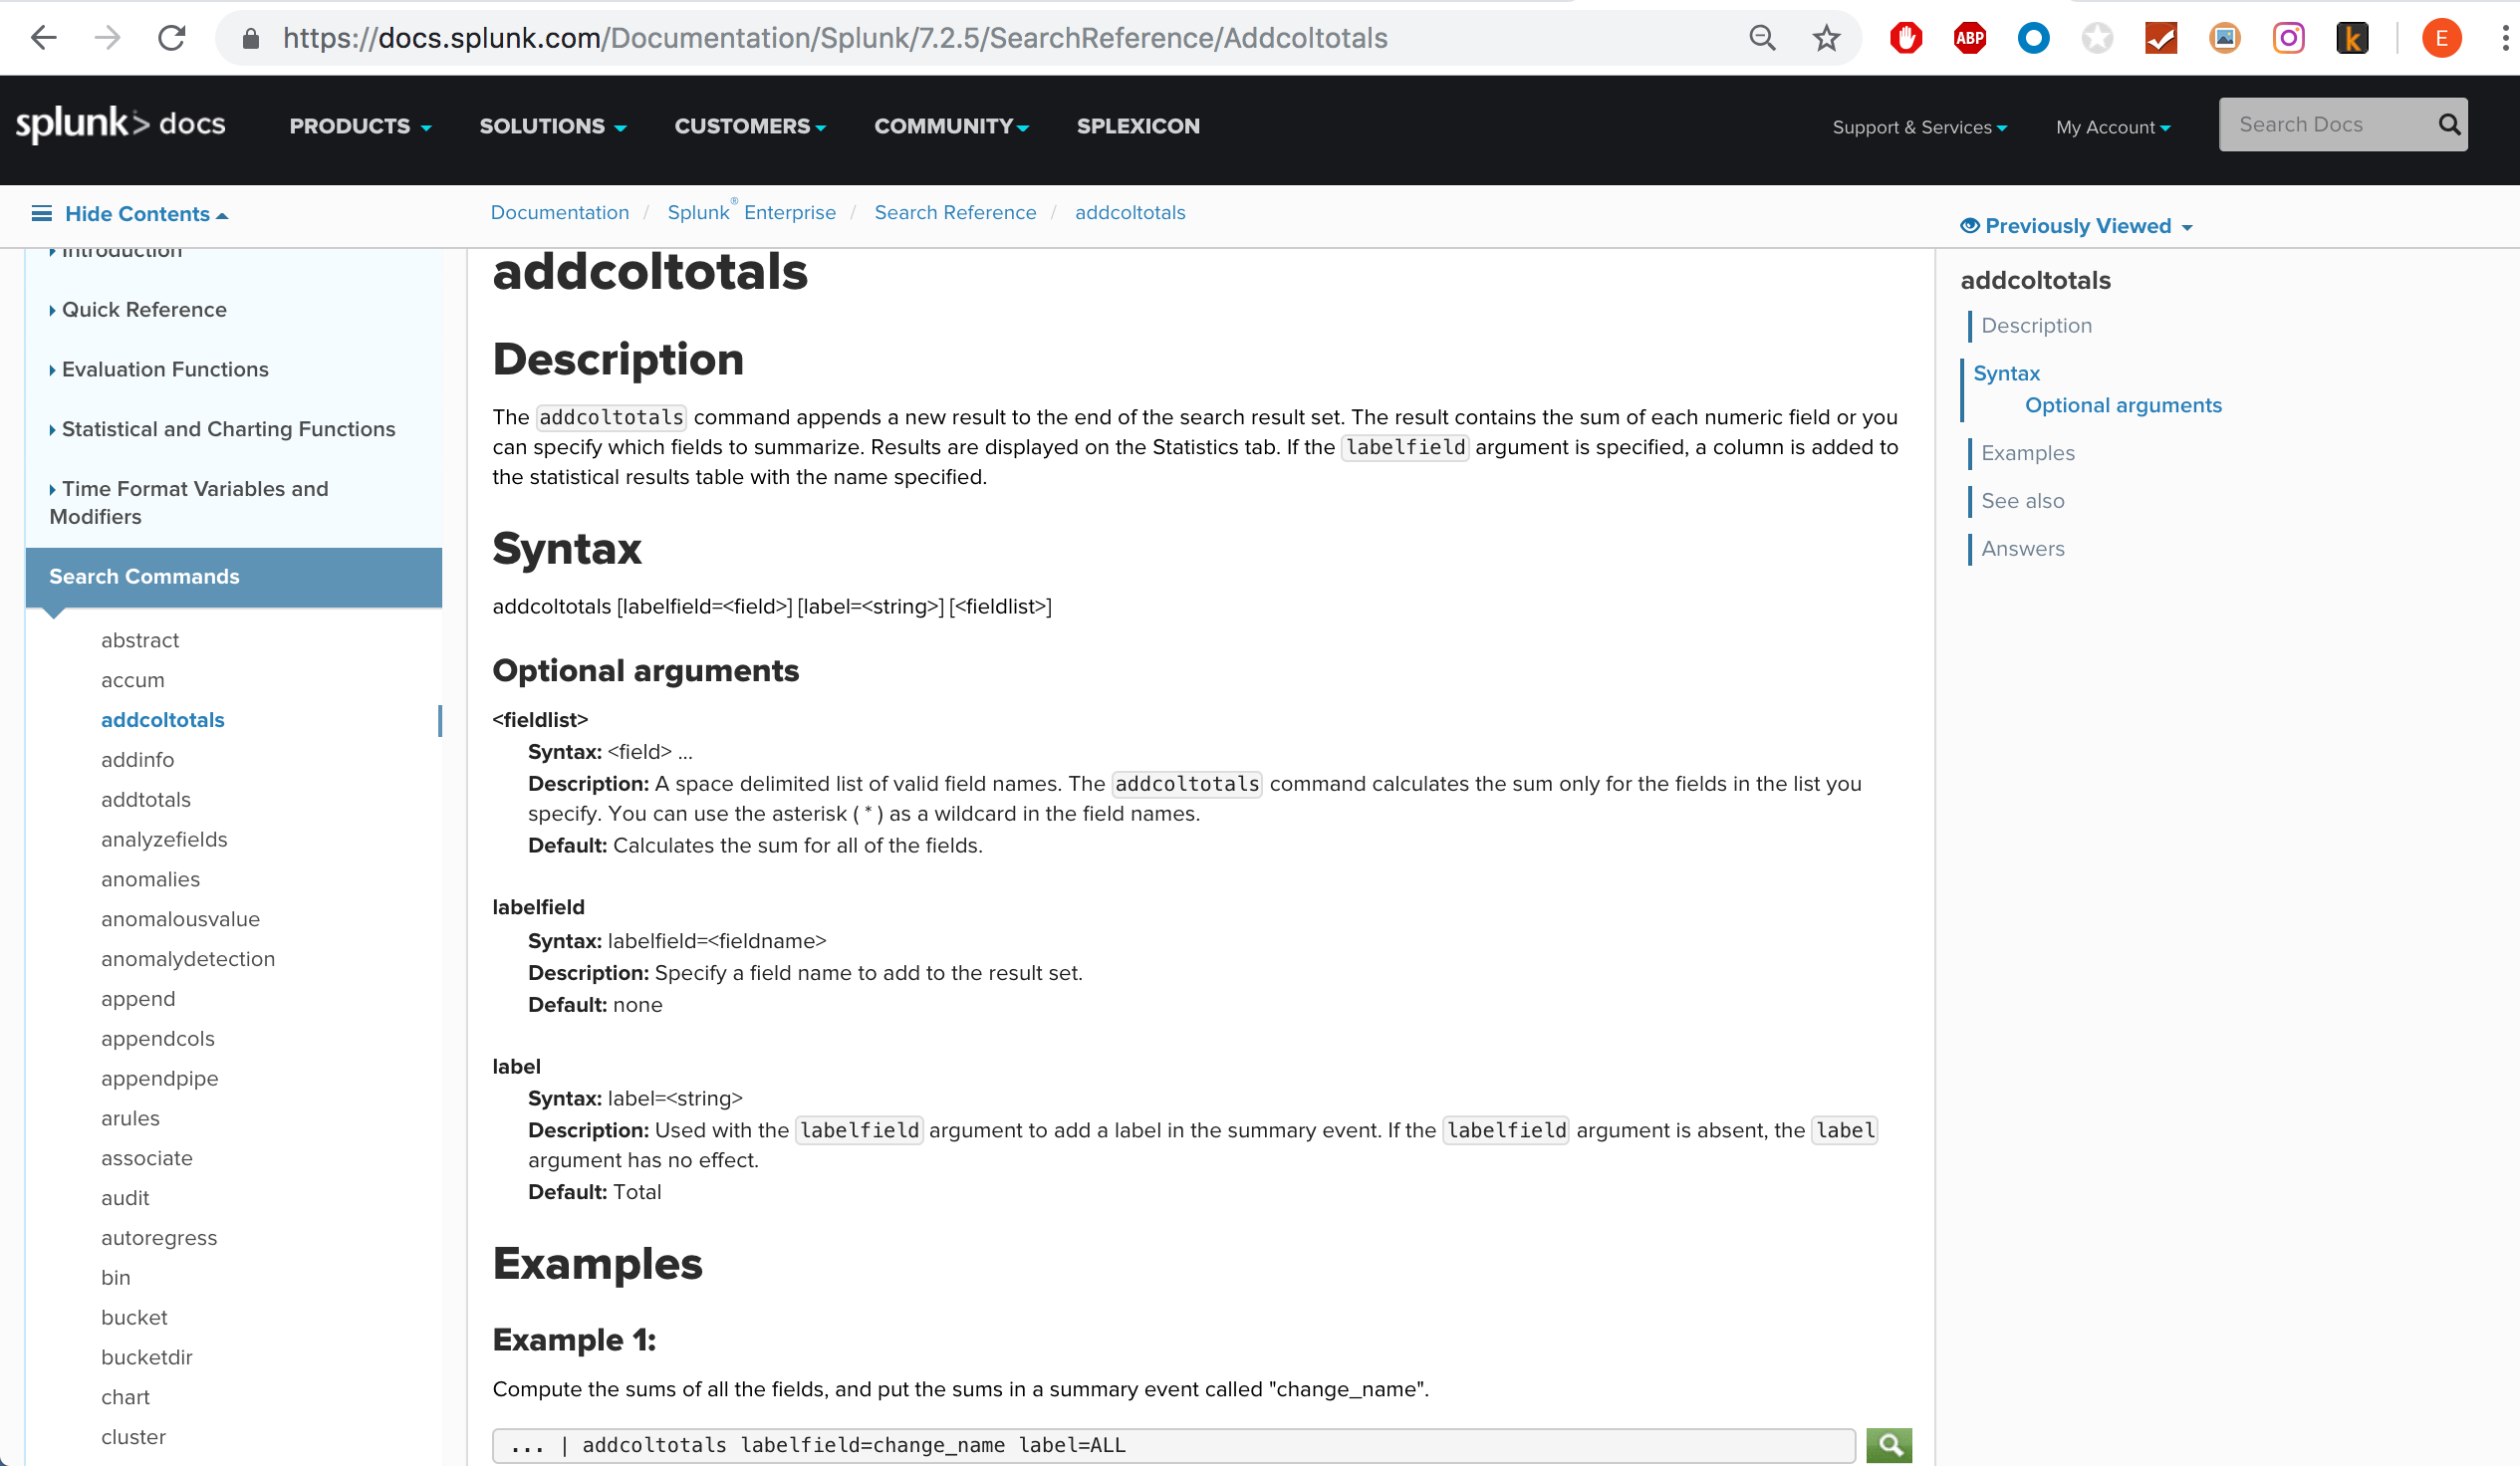Open the Chrome three-dot menu
This screenshot has height=1466, width=2520.
point(2505,38)
